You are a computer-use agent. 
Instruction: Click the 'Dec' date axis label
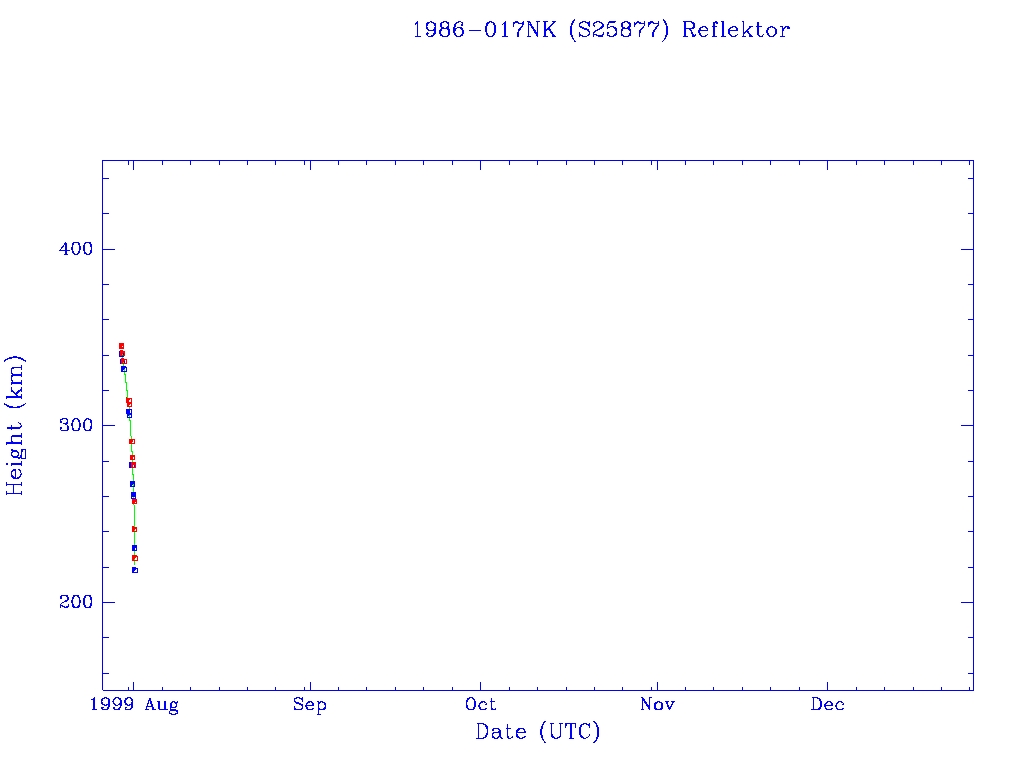click(x=828, y=705)
